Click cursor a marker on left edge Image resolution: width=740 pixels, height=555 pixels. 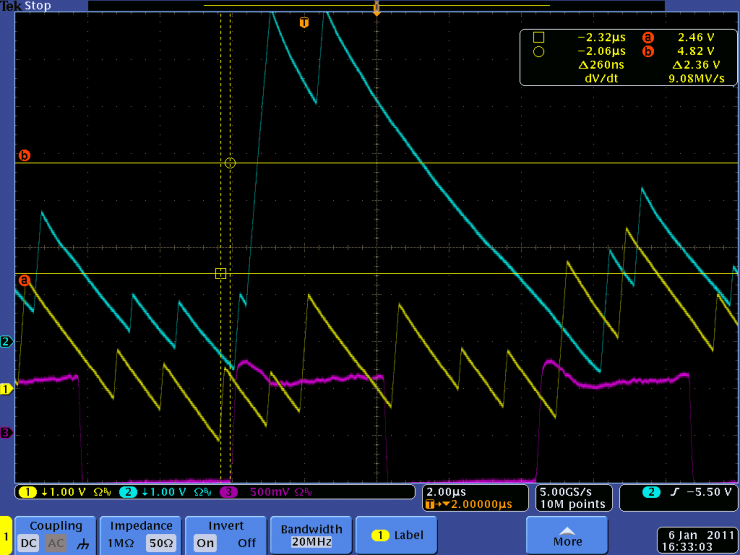pos(24,281)
